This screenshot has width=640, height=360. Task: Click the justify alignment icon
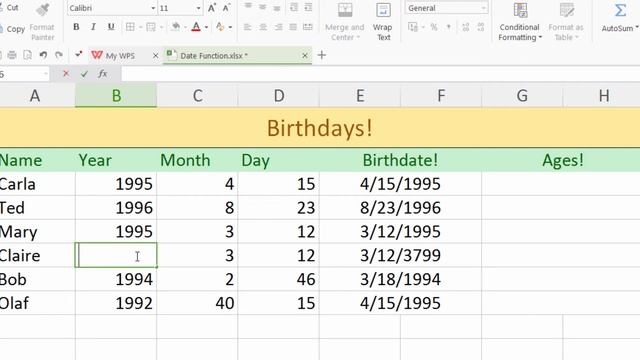293,27
